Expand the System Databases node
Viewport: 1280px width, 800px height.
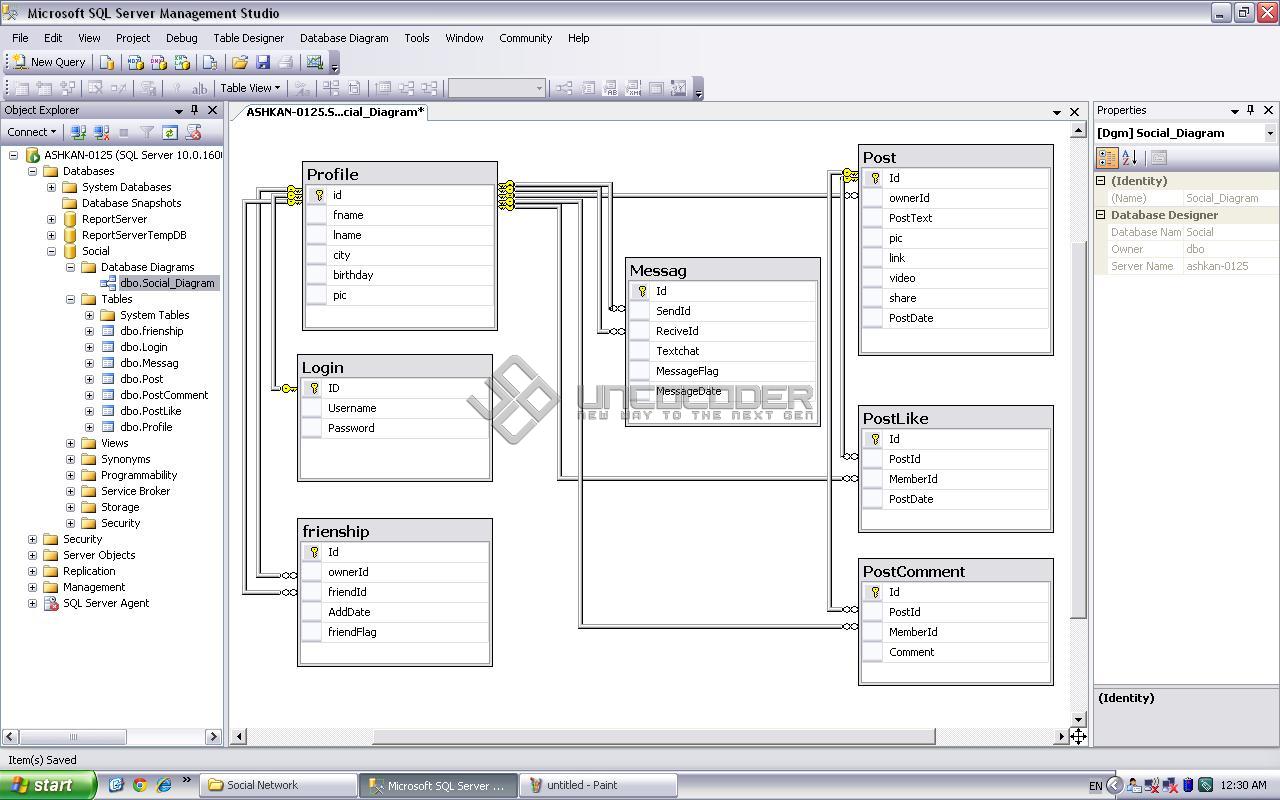[51, 187]
